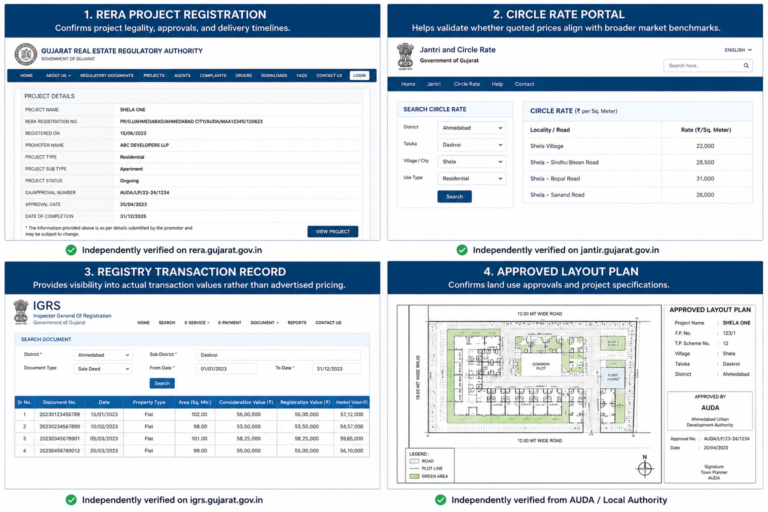Open the E-SERVICE menu on IGRS
The height and width of the screenshot is (512, 768).
pyautogui.click(x=197, y=323)
